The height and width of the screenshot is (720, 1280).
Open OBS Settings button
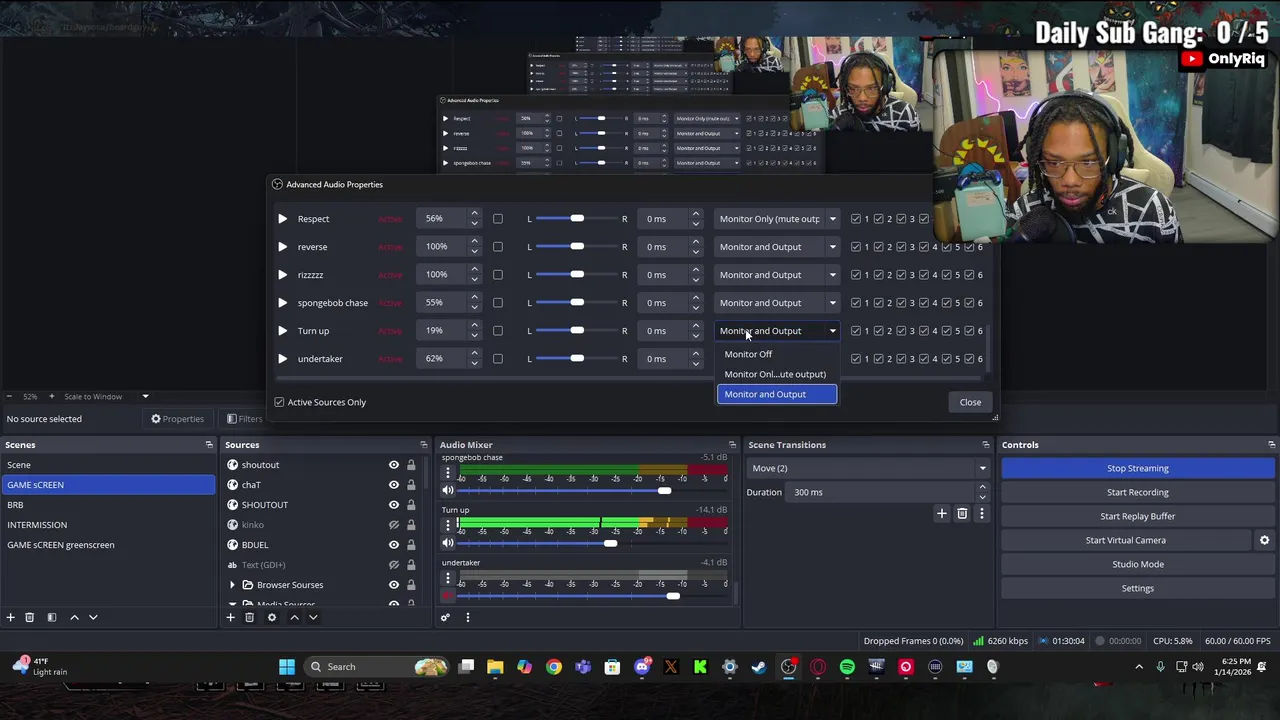pos(1138,588)
